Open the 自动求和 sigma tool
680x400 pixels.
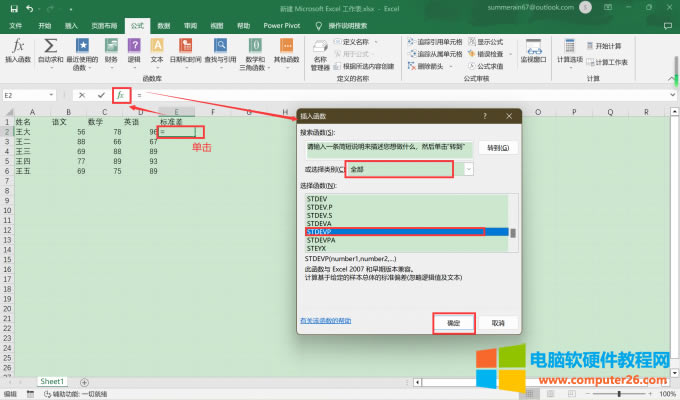coord(50,50)
